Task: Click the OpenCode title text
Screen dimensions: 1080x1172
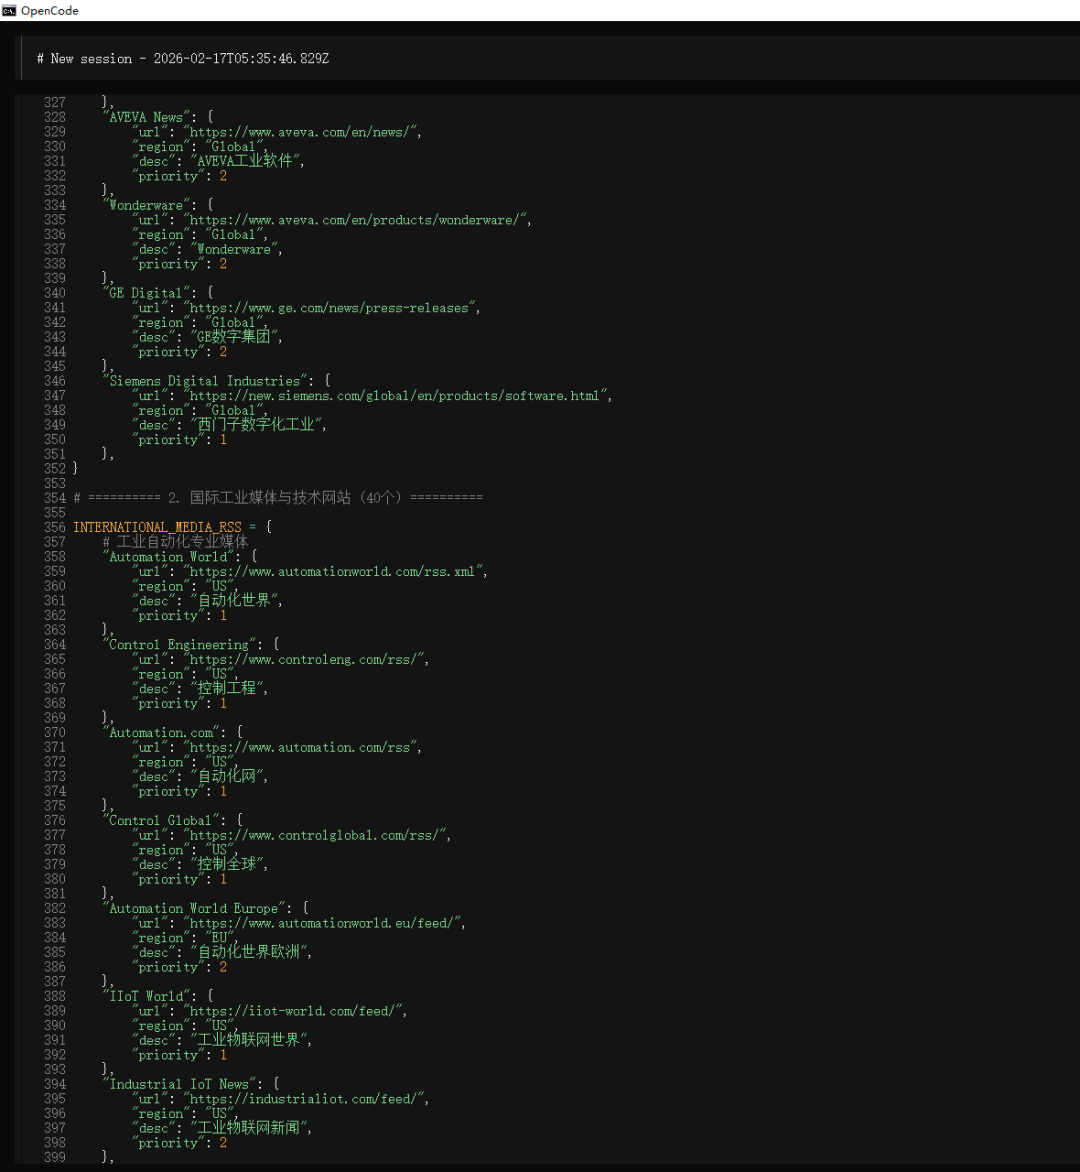Action: pyautogui.click(x=49, y=10)
